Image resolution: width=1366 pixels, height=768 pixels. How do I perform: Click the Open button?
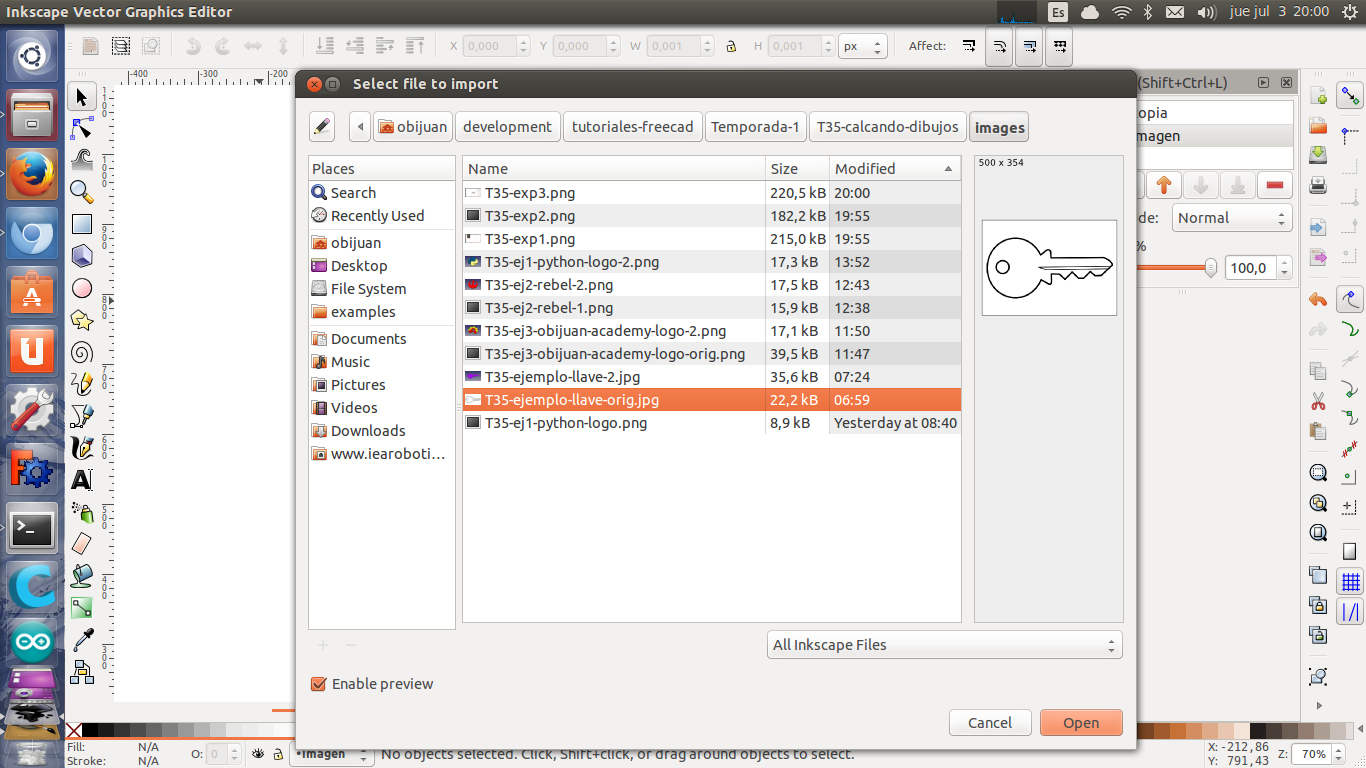(1080, 723)
